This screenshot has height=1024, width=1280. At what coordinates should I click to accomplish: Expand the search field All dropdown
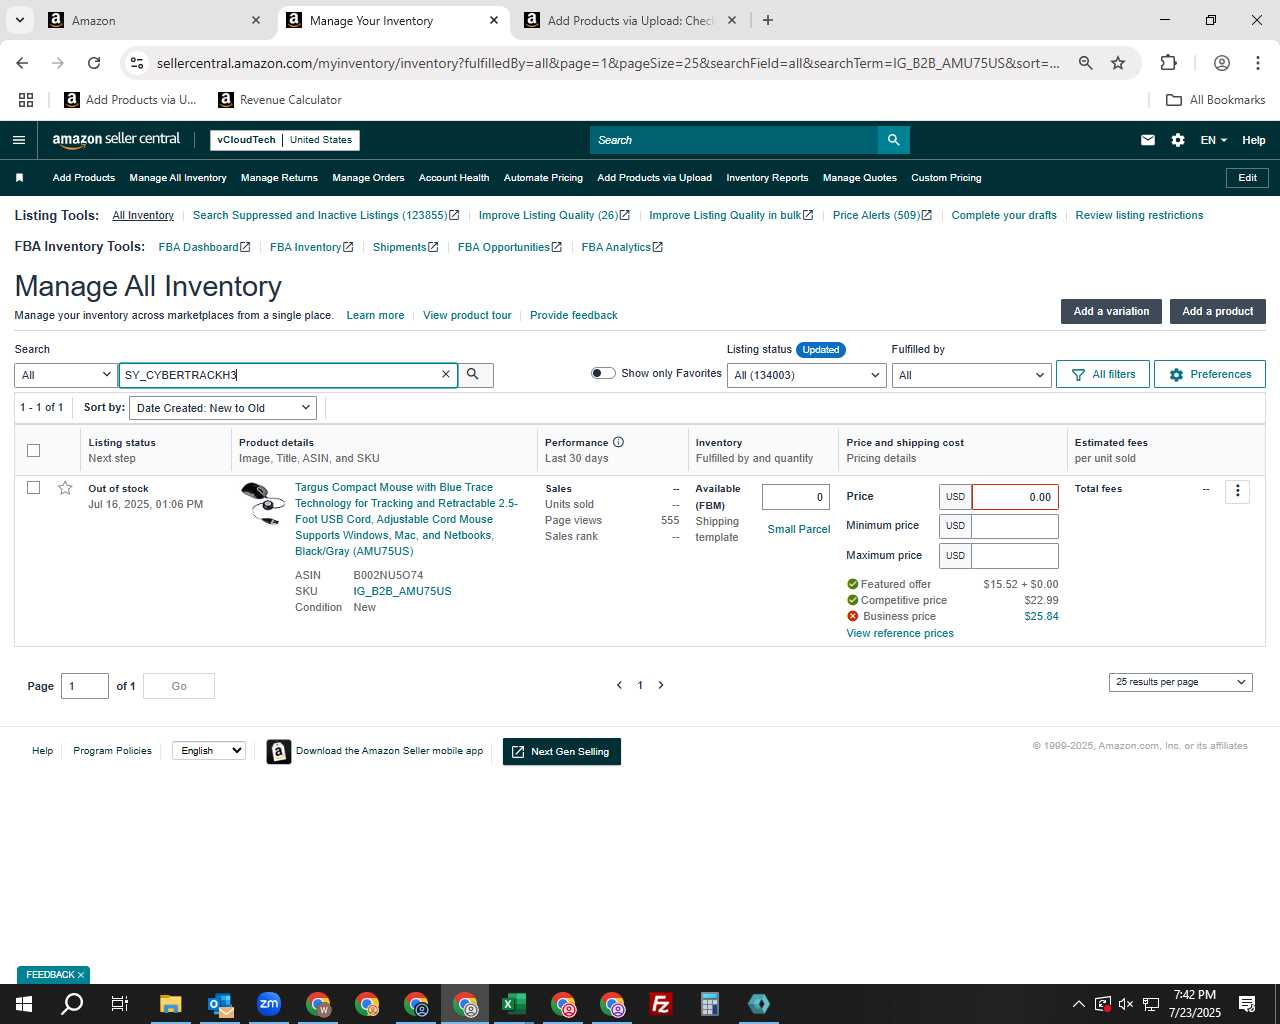(66, 375)
